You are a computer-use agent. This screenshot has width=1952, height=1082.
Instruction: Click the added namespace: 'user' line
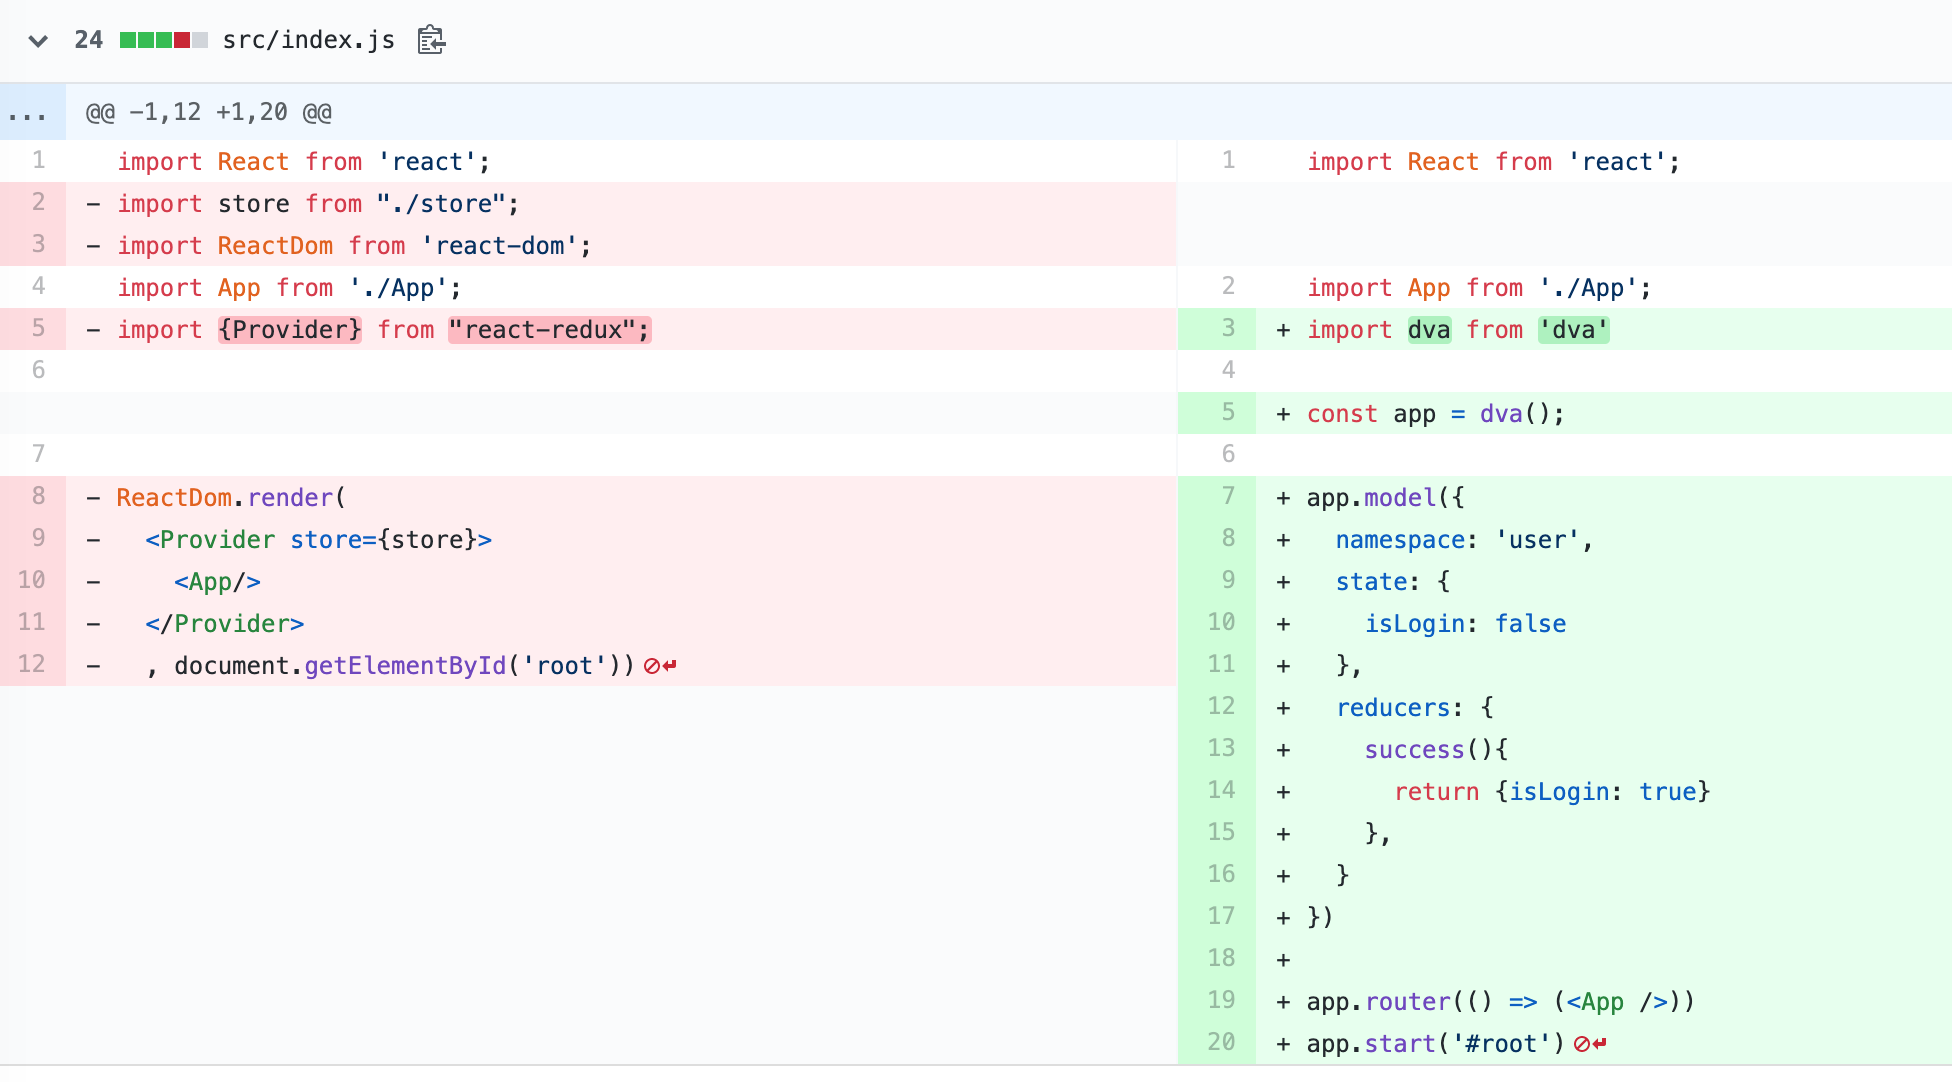tap(1462, 539)
